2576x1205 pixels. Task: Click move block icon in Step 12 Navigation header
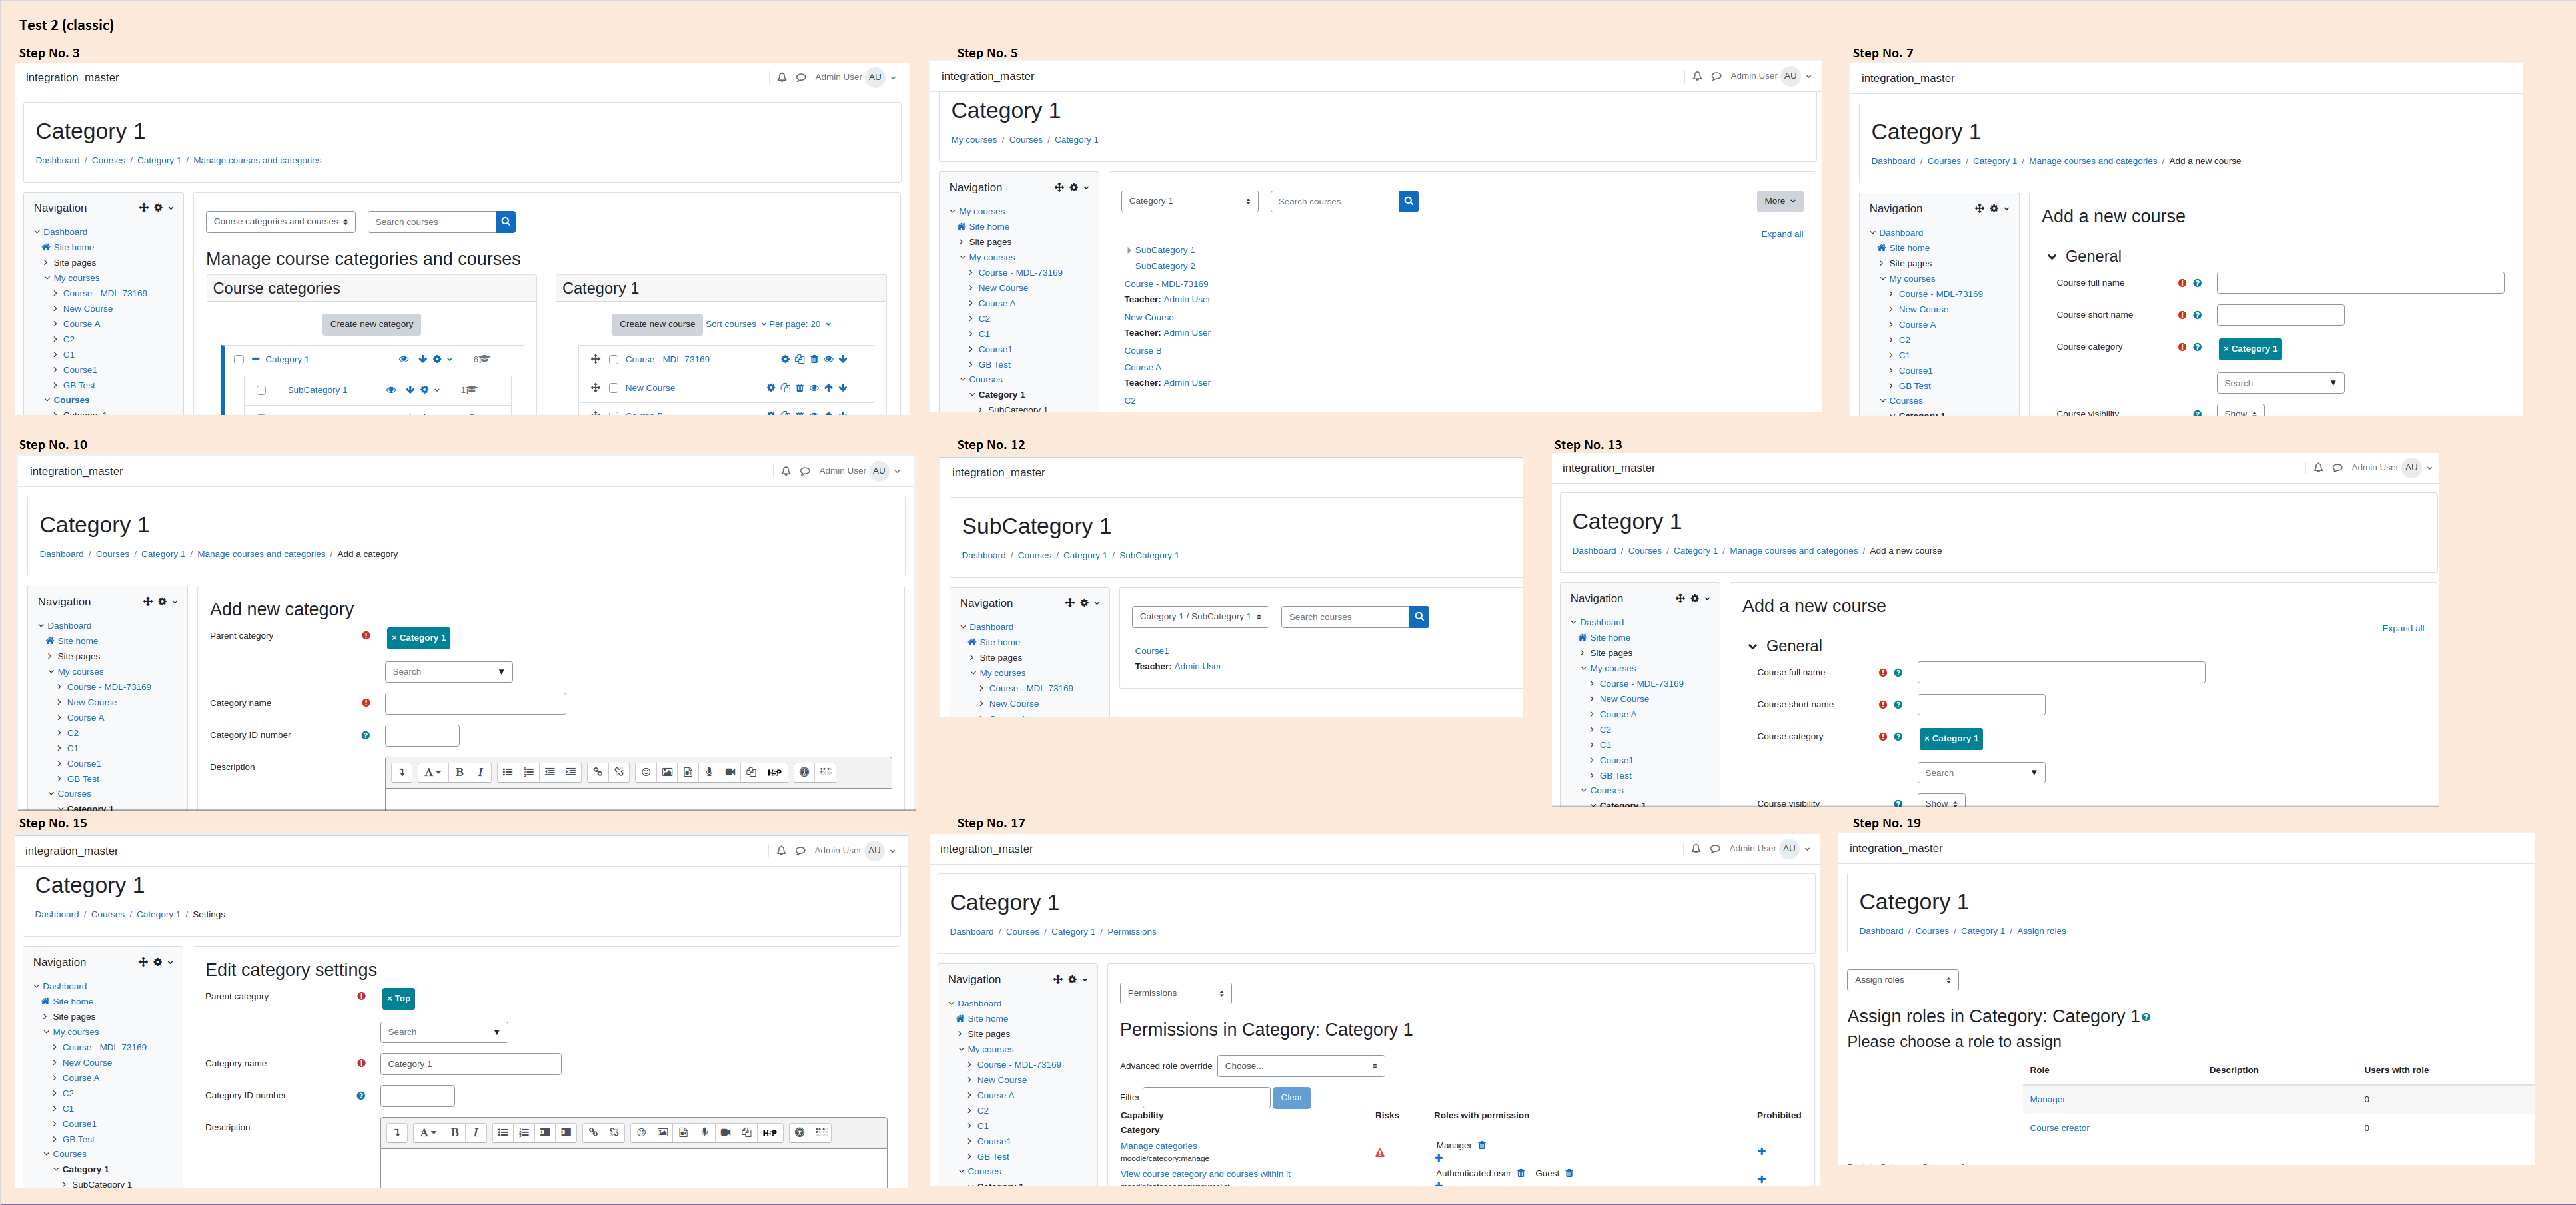pos(1069,603)
